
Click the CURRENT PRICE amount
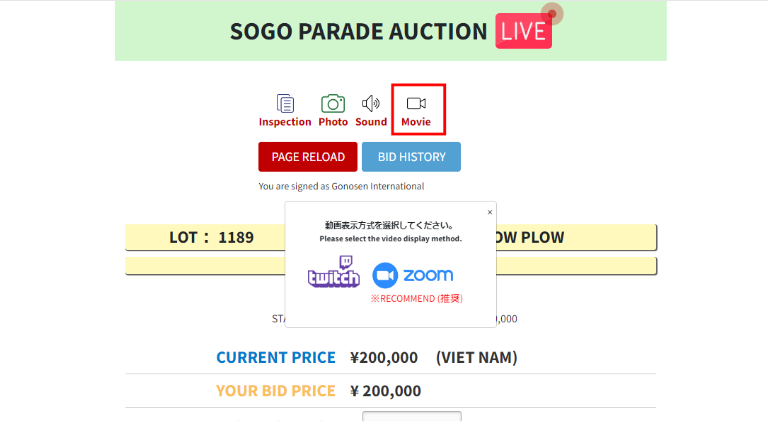(386, 358)
